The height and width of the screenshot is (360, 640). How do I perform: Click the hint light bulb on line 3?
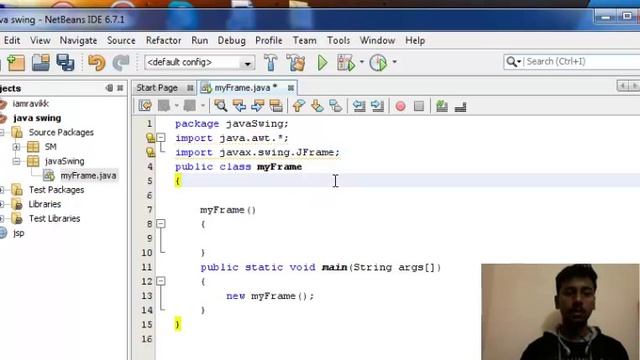pyautogui.click(x=151, y=152)
